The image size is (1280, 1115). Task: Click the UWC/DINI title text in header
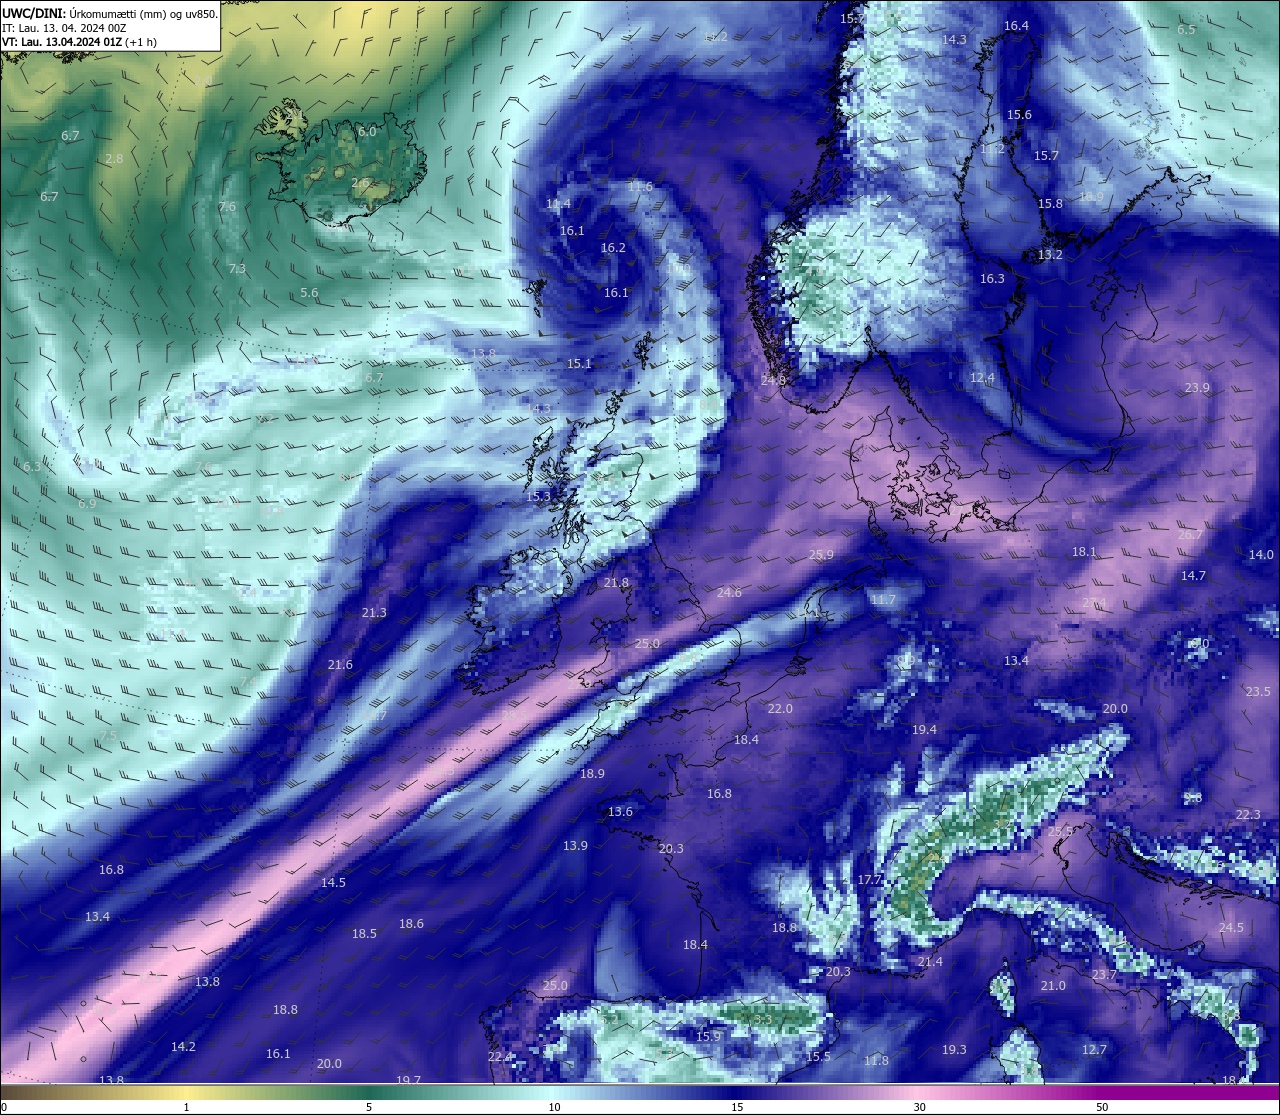click(x=34, y=14)
